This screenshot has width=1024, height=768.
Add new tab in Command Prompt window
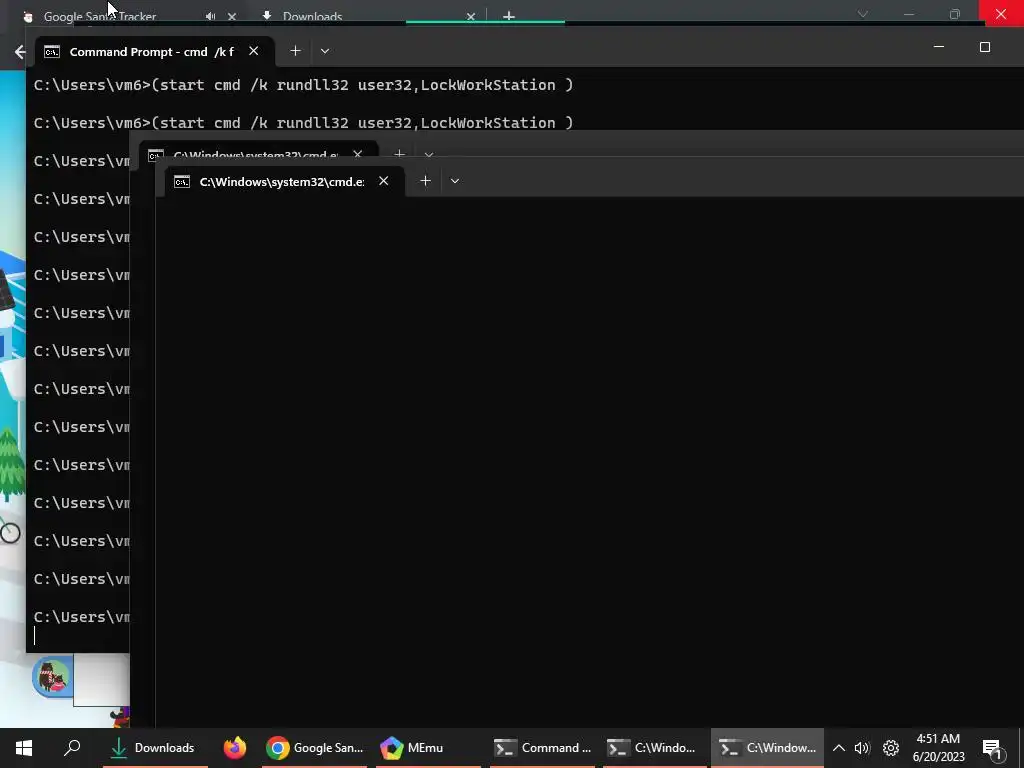coord(295,51)
